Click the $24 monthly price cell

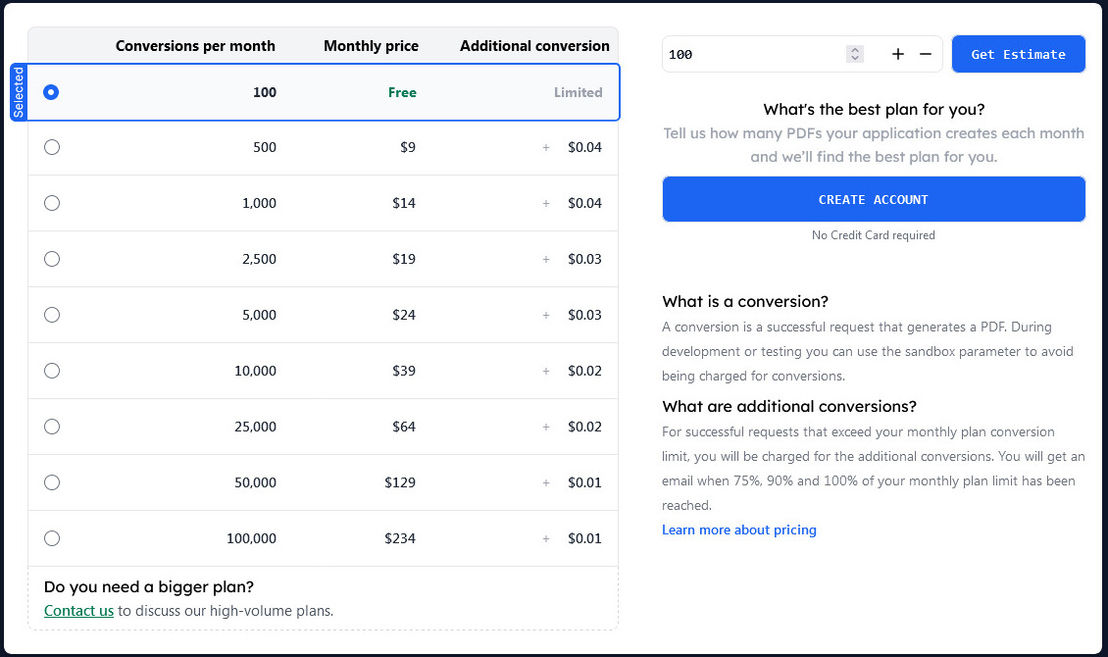(x=404, y=314)
